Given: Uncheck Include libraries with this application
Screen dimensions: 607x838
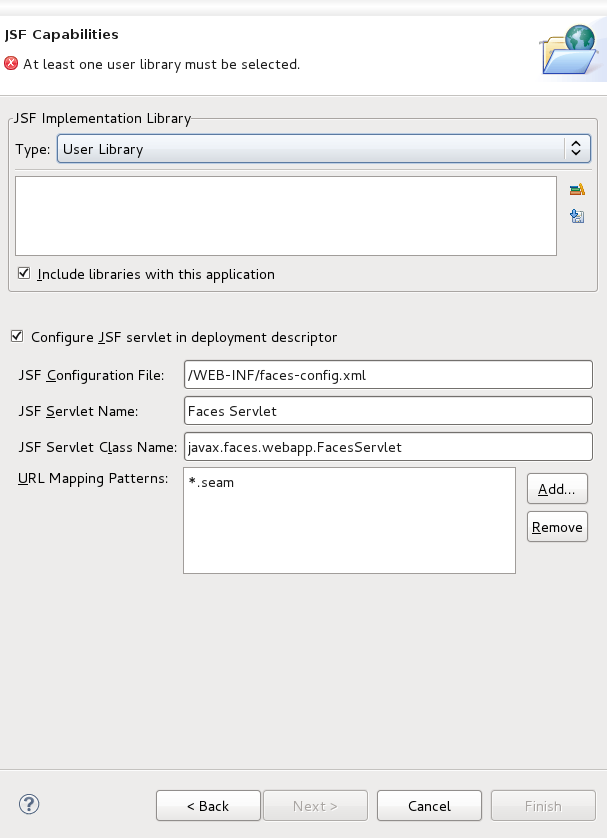Looking at the screenshot, I should tap(24, 274).
